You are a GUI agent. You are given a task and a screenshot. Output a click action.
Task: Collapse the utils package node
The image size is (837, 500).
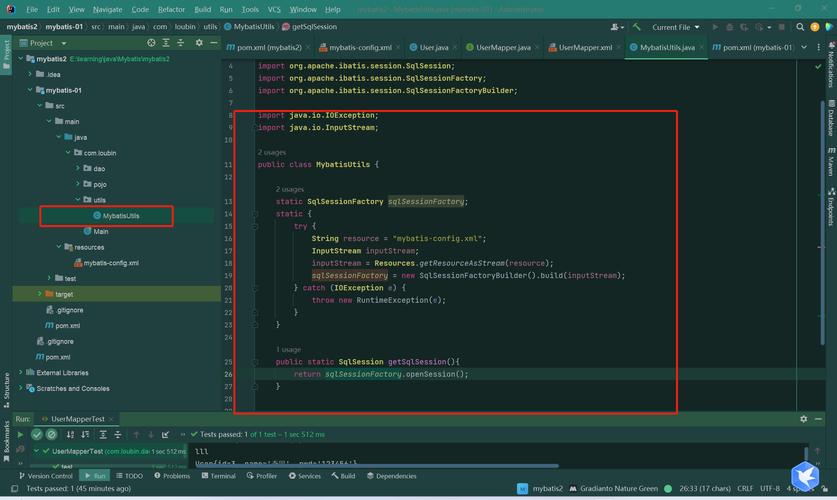pos(77,200)
